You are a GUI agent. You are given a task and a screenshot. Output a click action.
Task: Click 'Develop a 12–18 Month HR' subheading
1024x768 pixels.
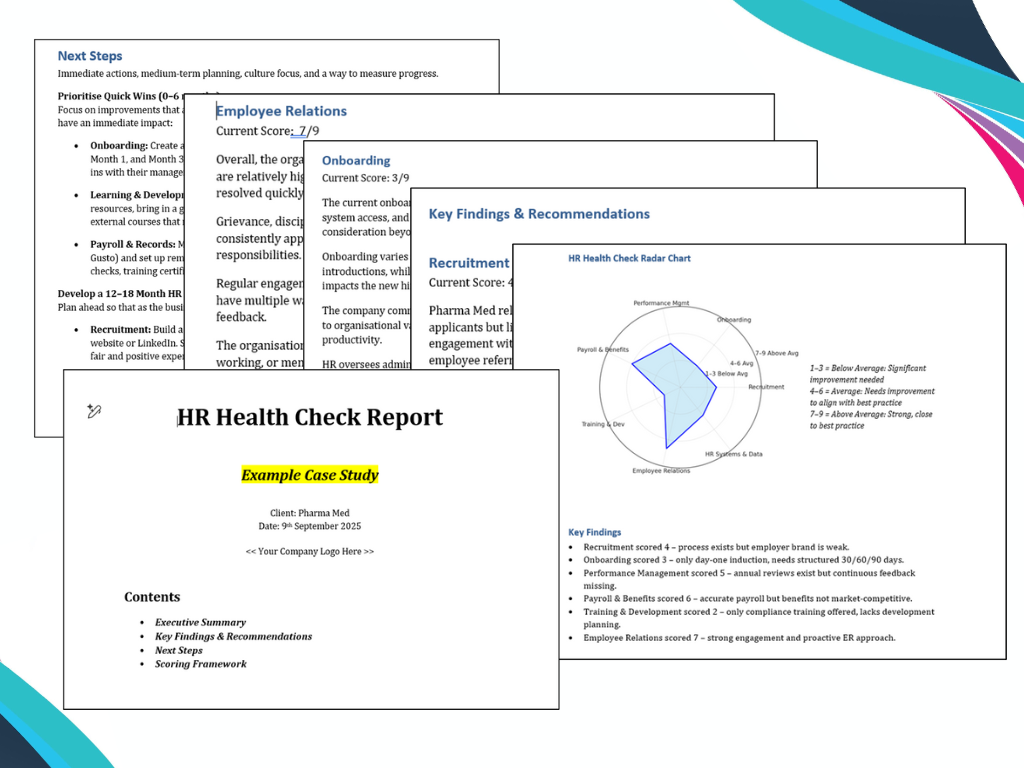tap(120, 294)
